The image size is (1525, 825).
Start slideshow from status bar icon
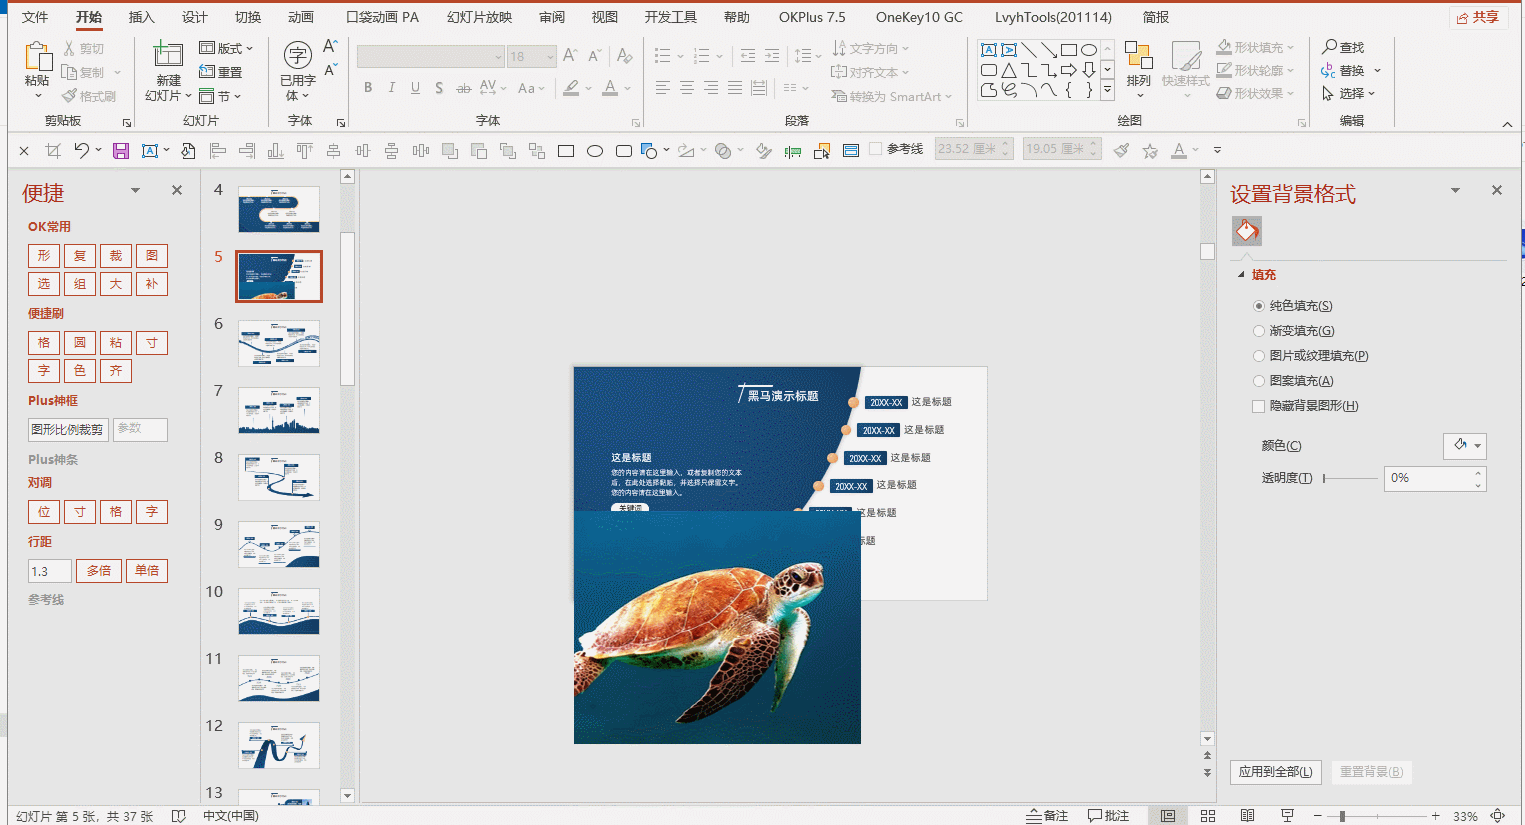pos(1287,816)
